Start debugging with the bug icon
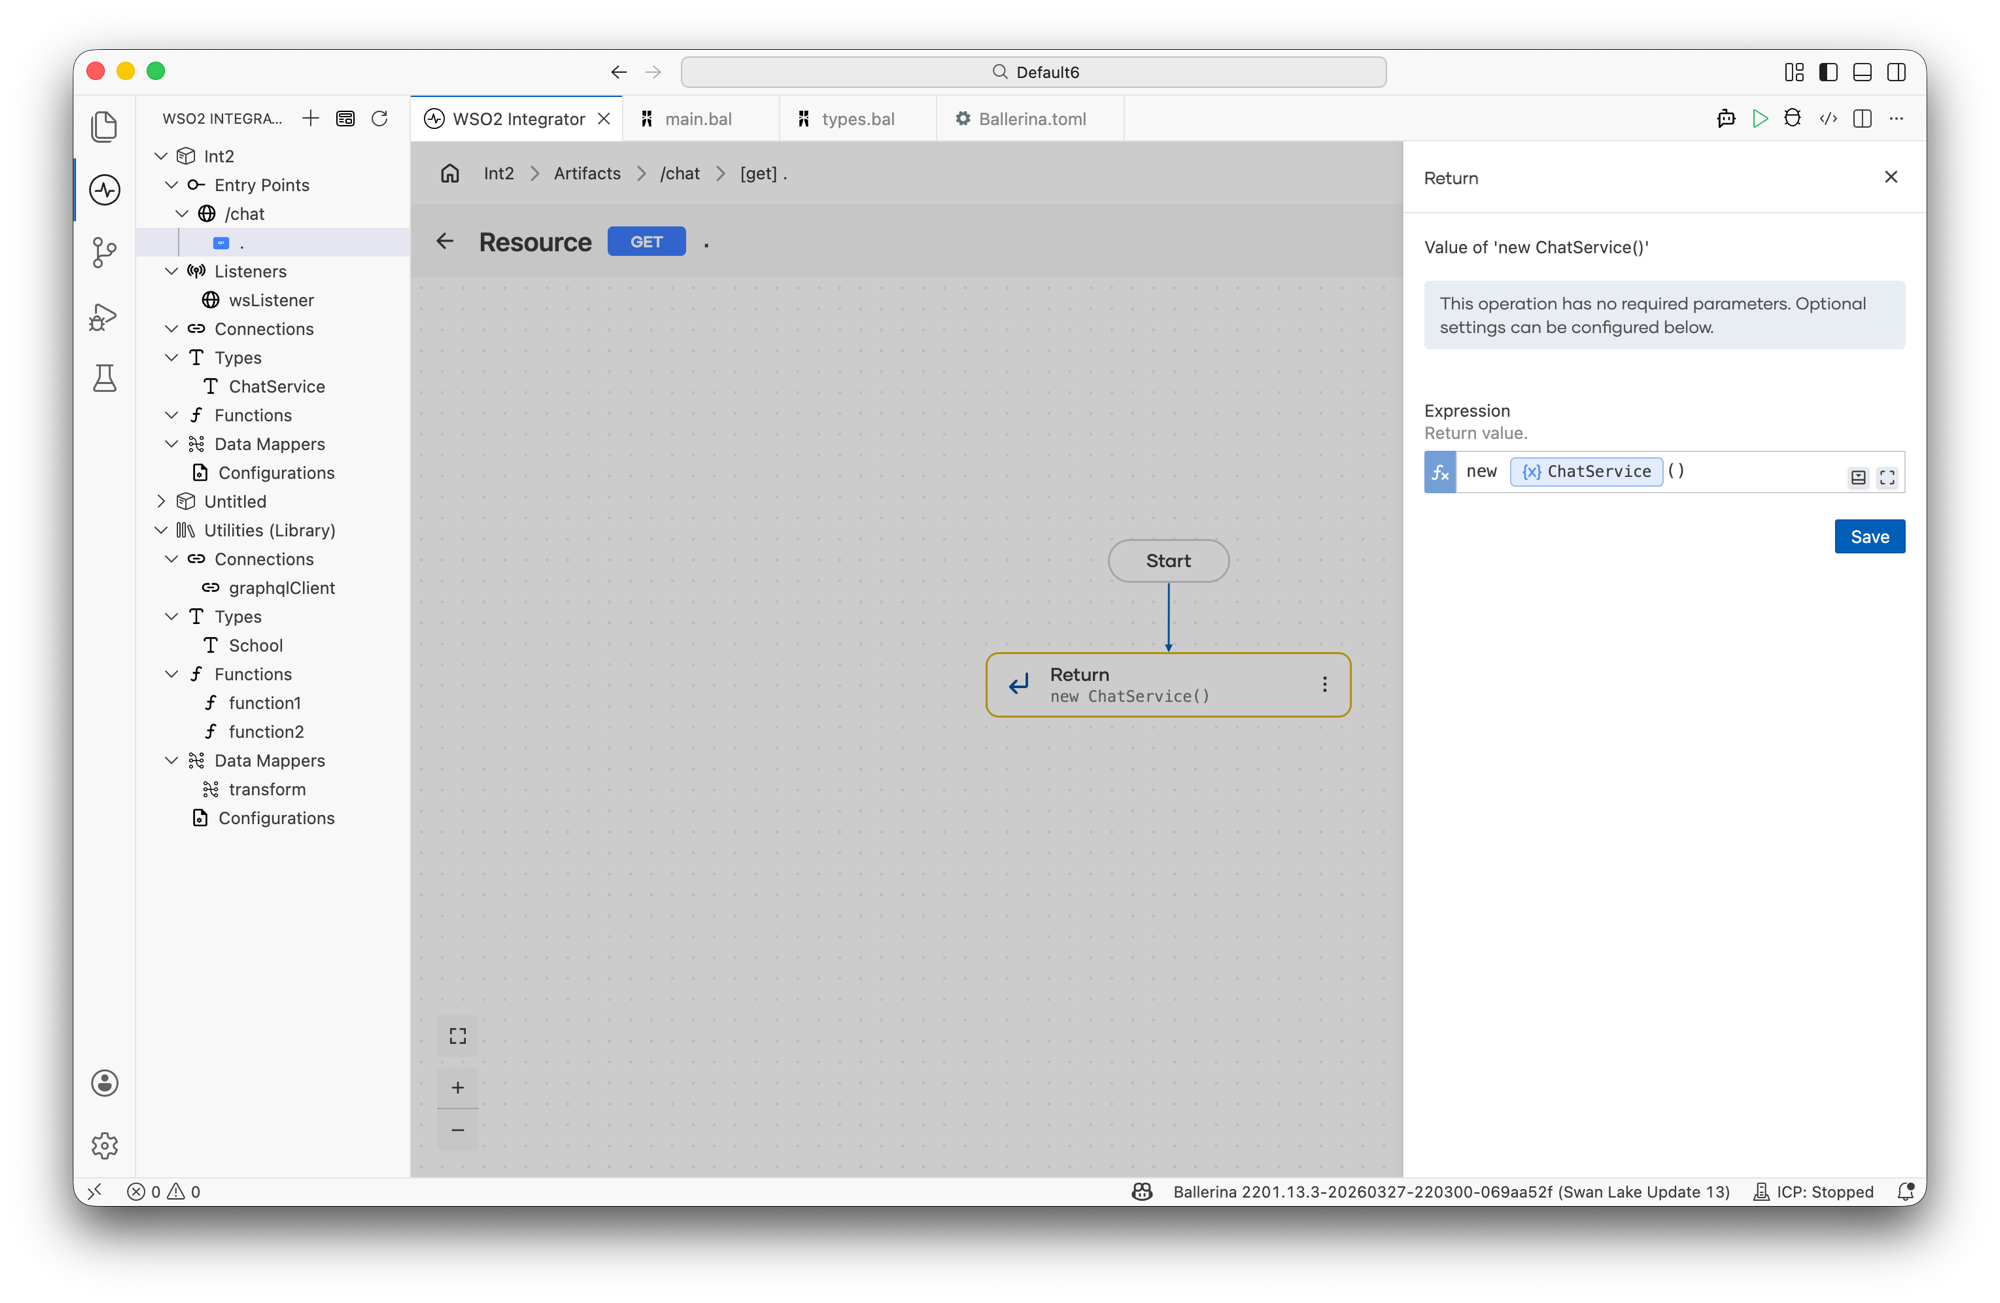 point(1793,119)
